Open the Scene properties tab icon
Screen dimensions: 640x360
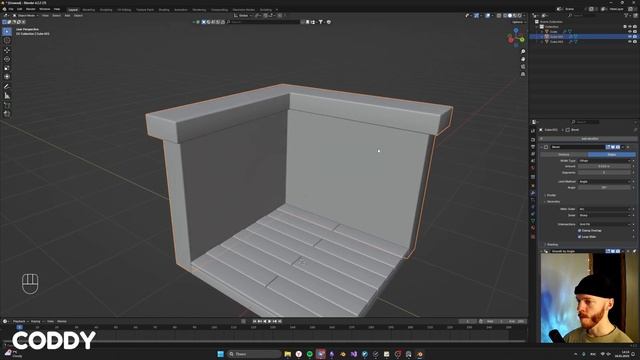[533, 162]
